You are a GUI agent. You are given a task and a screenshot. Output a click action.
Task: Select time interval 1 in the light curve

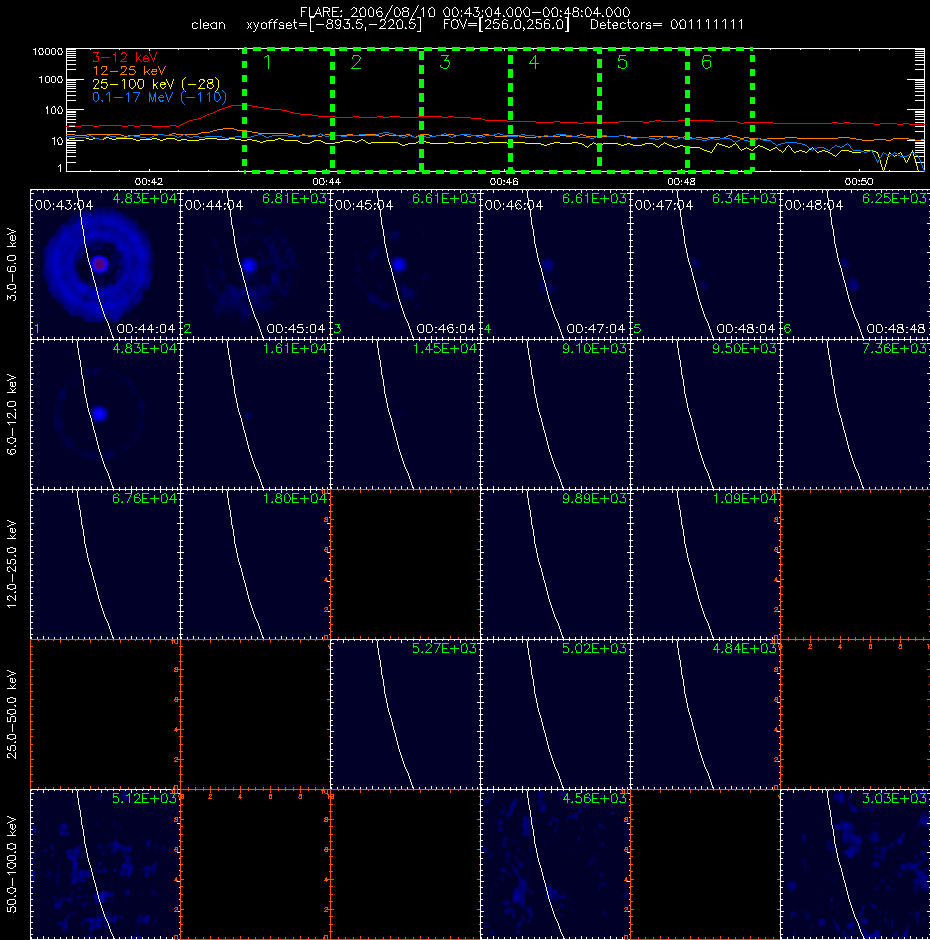(288, 110)
